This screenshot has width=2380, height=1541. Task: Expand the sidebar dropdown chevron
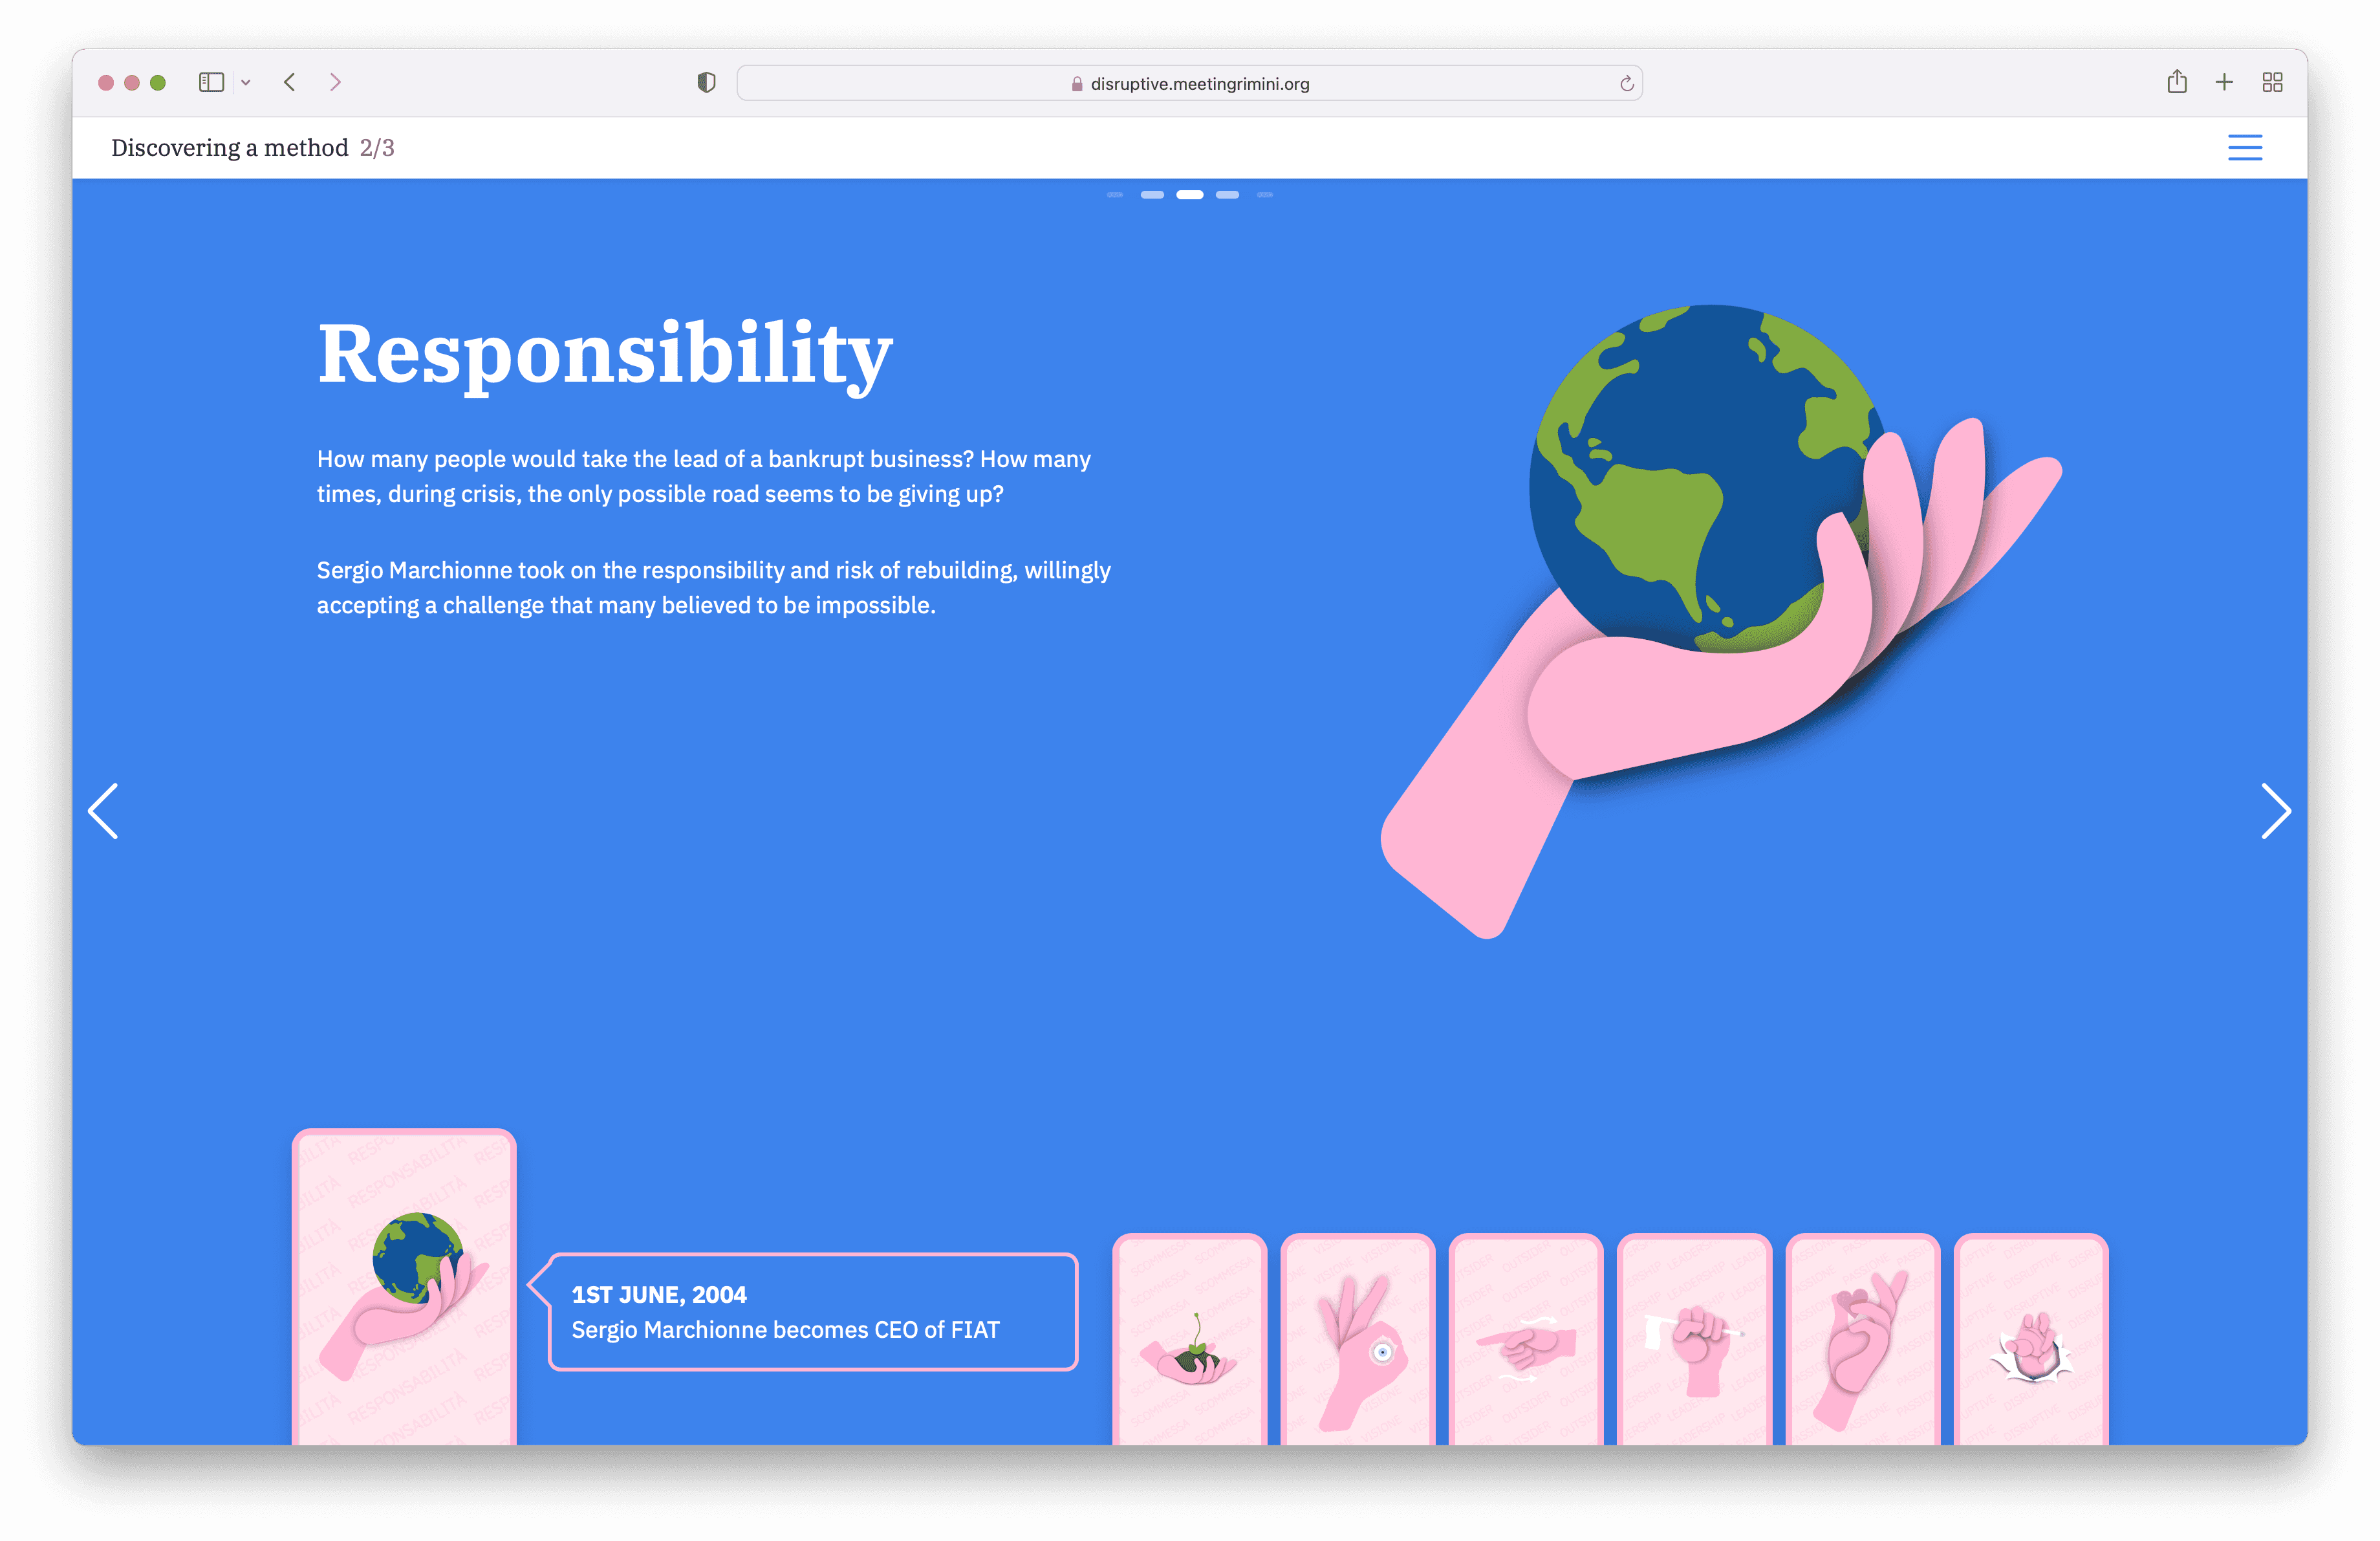point(246,82)
